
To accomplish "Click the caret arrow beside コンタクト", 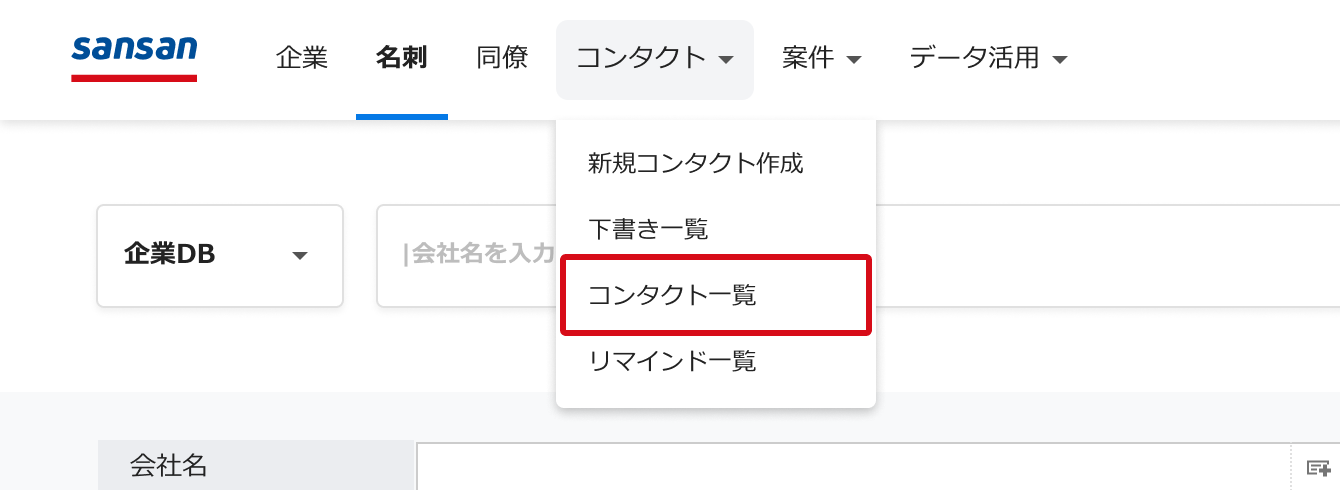I will (727, 60).
